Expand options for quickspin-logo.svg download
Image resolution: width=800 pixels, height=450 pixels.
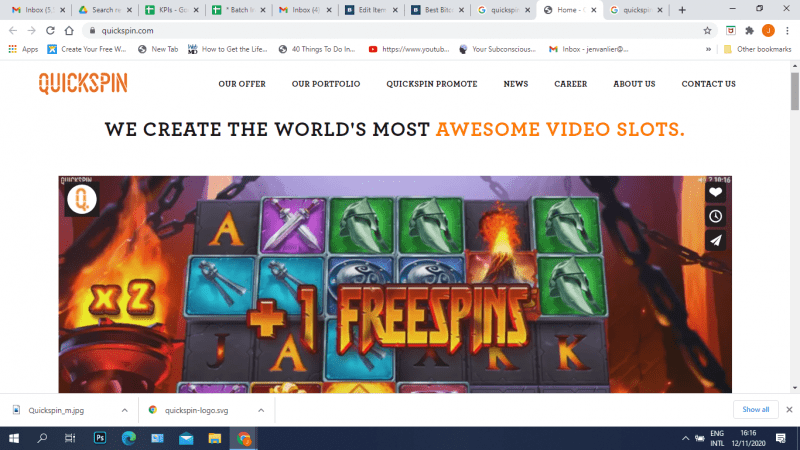coord(261,410)
